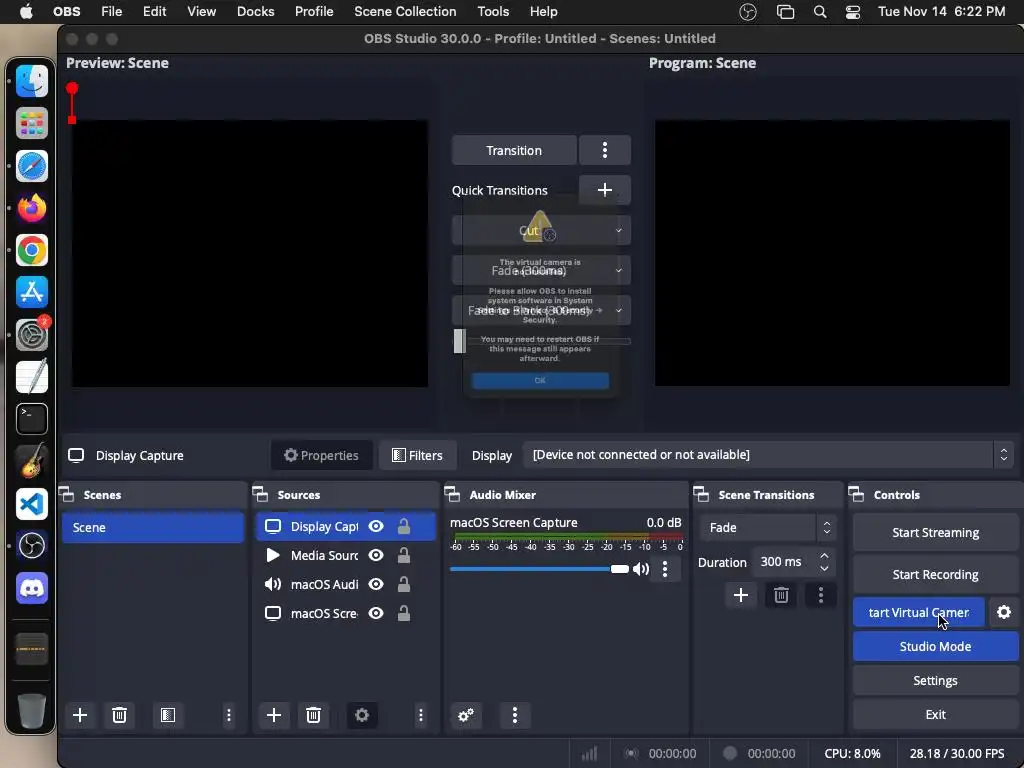Open Scenes panel three-dot menu
The width and height of the screenshot is (1024, 768).
click(x=229, y=715)
